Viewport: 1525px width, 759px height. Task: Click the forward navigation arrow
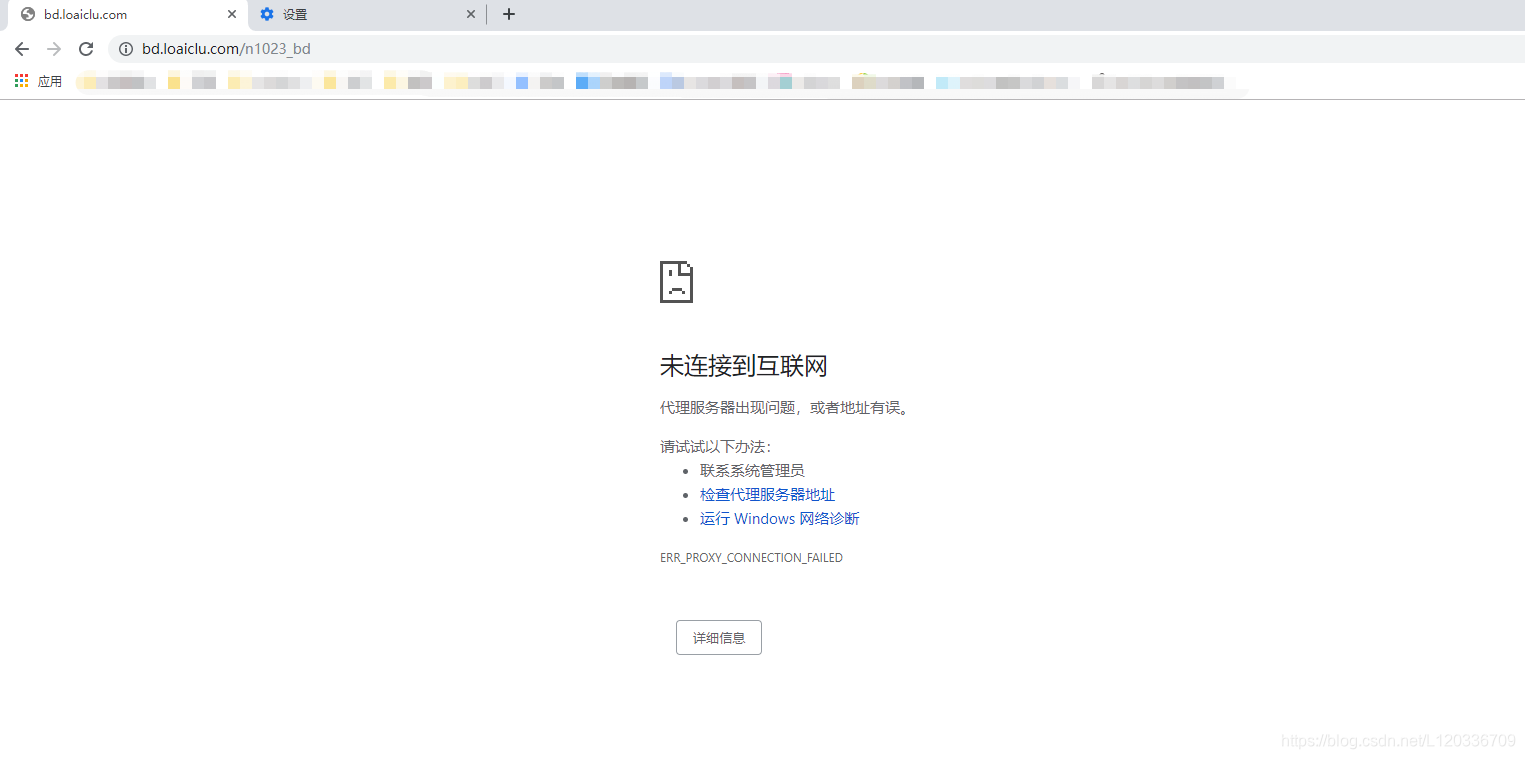[x=54, y=48]
